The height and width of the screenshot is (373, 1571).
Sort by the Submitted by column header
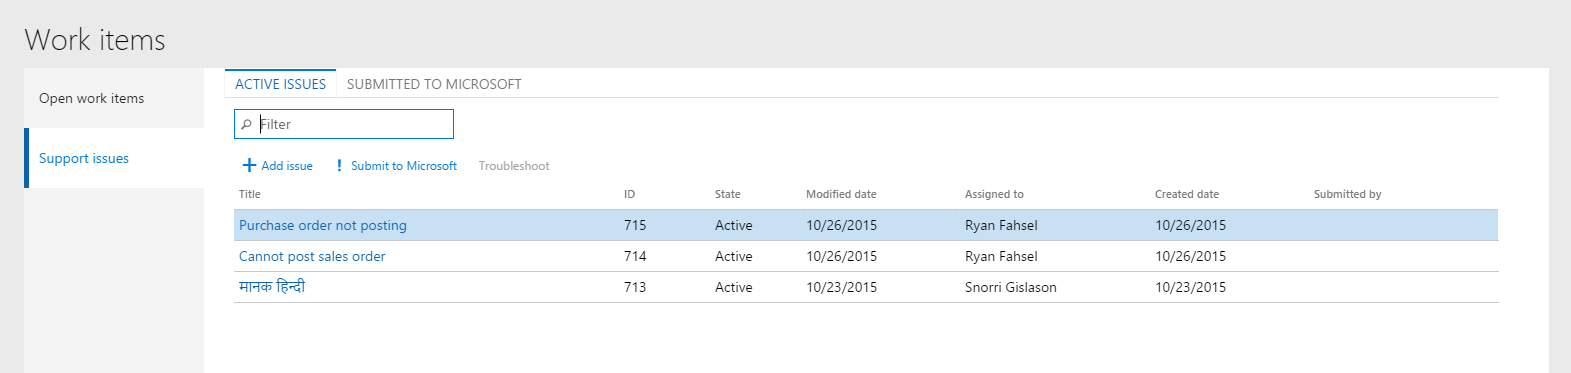[1347, 194]
